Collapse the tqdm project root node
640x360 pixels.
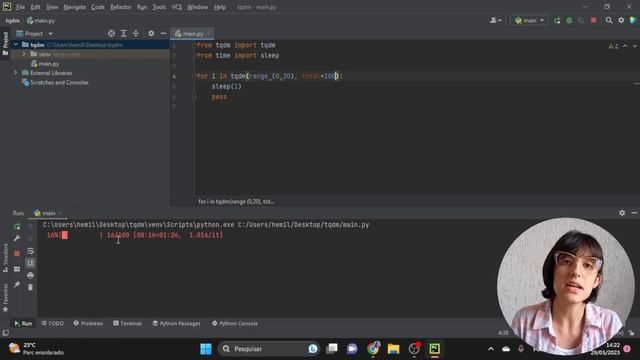[16, 44]
